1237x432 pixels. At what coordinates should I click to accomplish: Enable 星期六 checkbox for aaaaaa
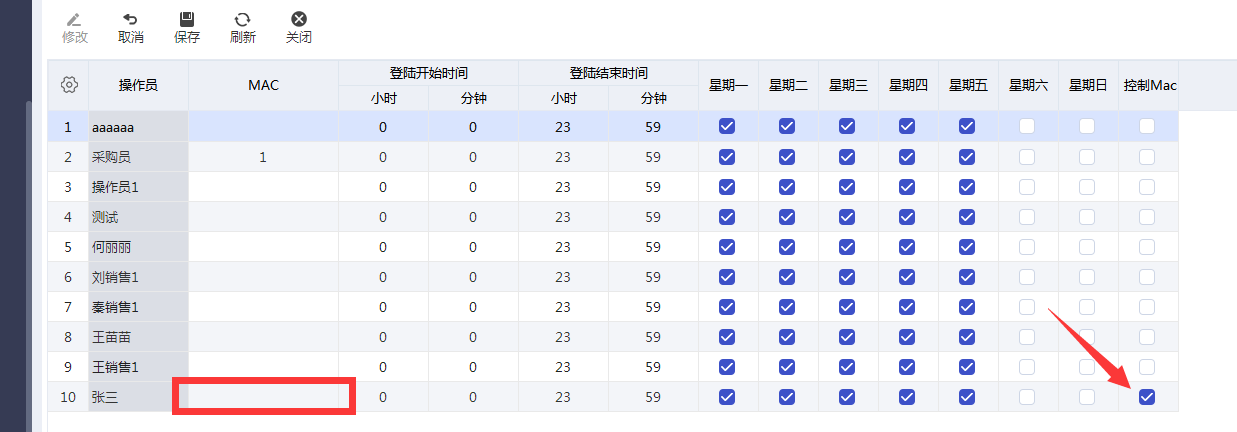coord(1027,126)
